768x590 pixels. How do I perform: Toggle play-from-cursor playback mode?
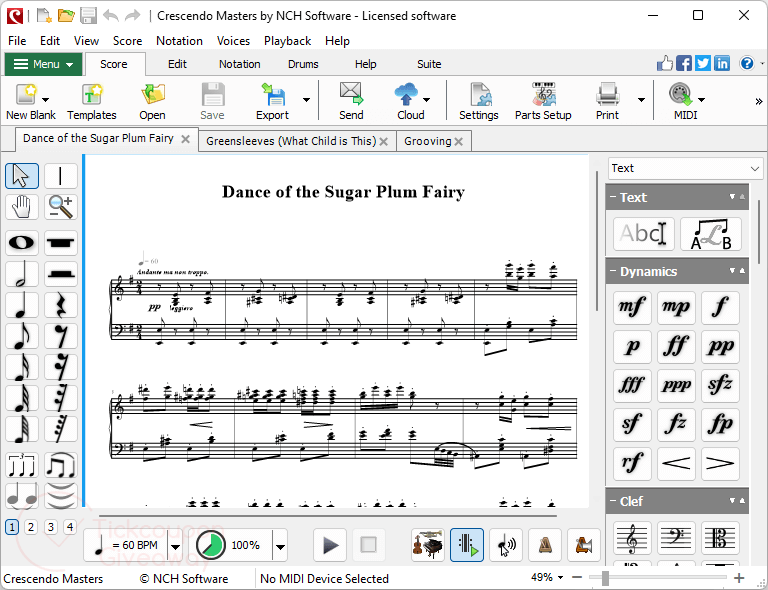467,544
